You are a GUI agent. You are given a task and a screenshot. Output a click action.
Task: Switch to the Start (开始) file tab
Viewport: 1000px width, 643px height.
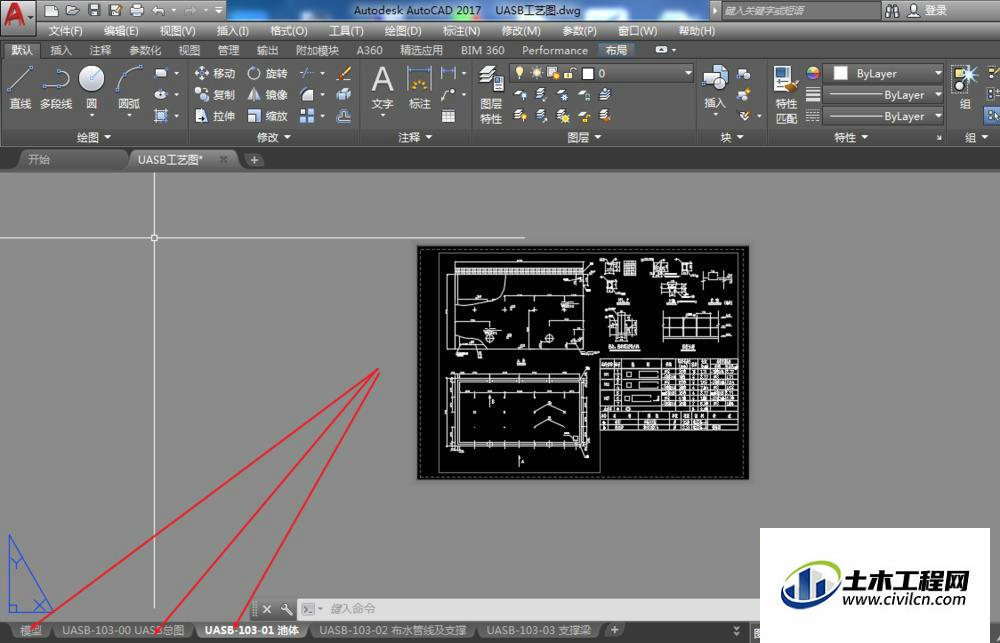(39, 159)
